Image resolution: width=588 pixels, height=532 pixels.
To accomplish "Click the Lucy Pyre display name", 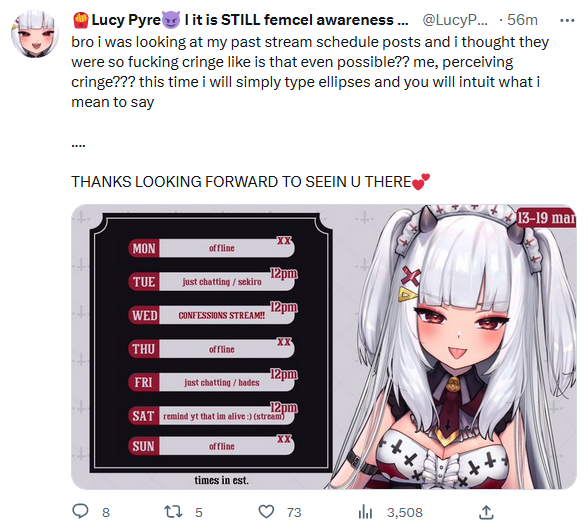I will pyautogui.click(x=126, y=20).
